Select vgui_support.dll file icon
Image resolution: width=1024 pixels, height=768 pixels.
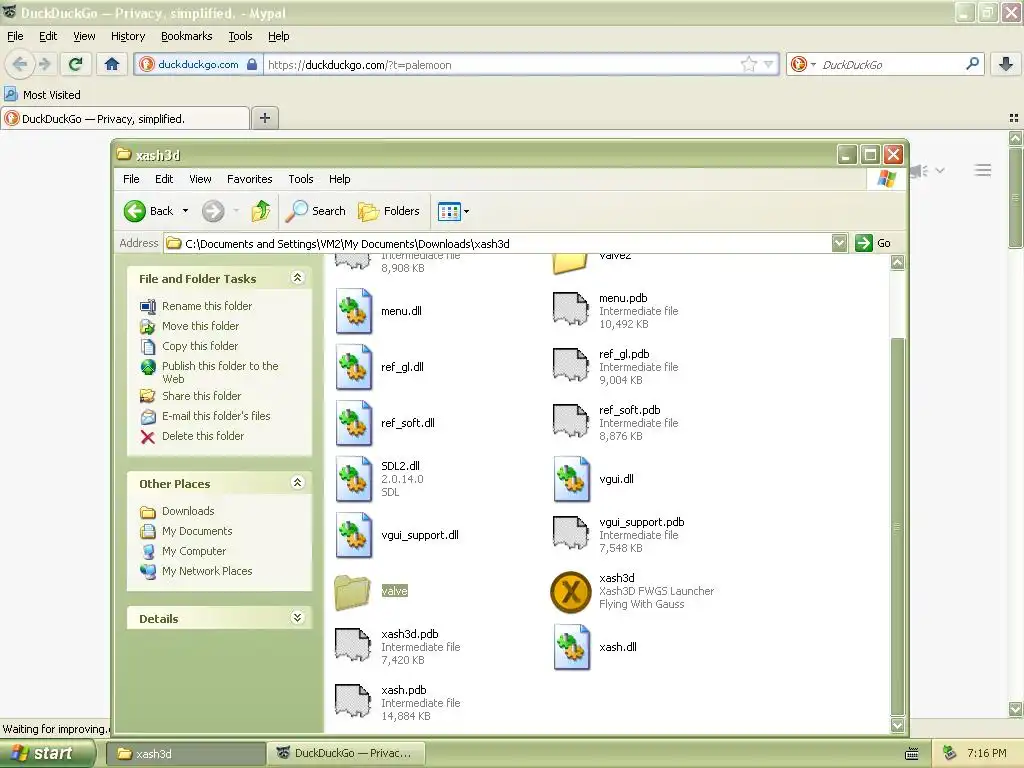coord(354,536)
